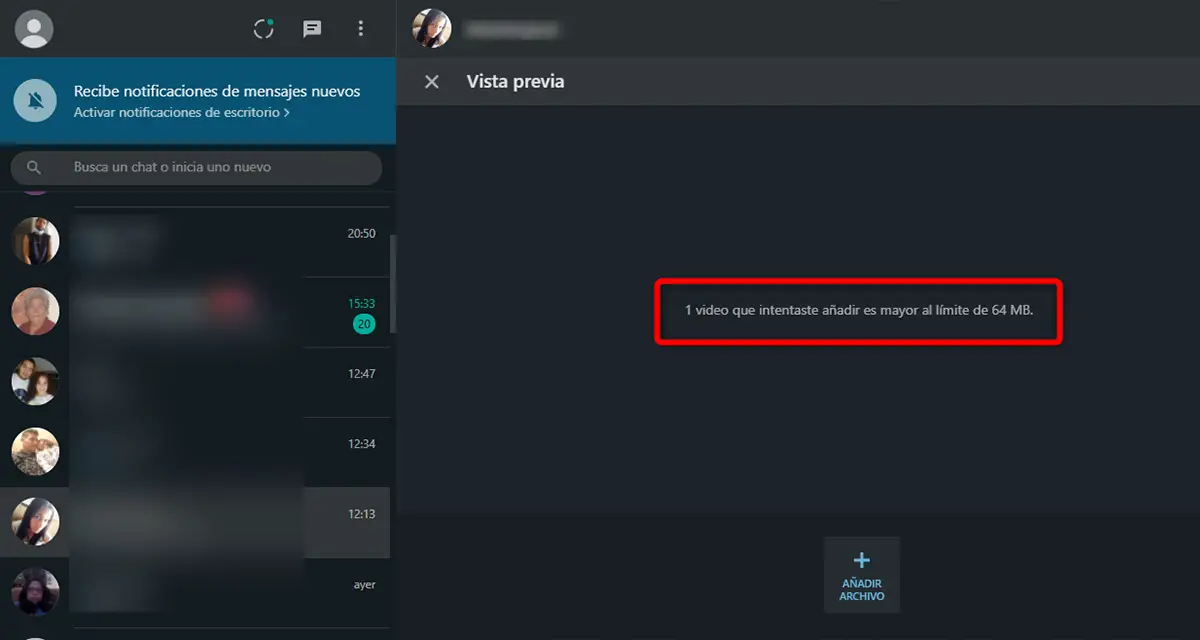Open the contact avatar in the chat header

tap(432, 28)
